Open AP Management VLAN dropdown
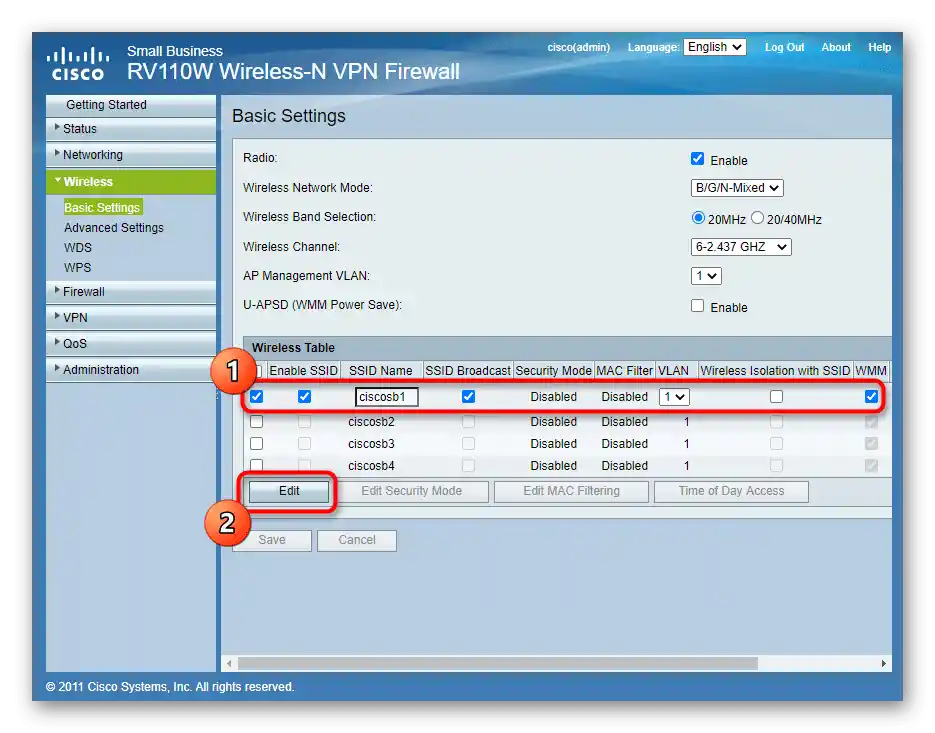The height and width of the screenshot is (733, 935). (x=707, y=276)
